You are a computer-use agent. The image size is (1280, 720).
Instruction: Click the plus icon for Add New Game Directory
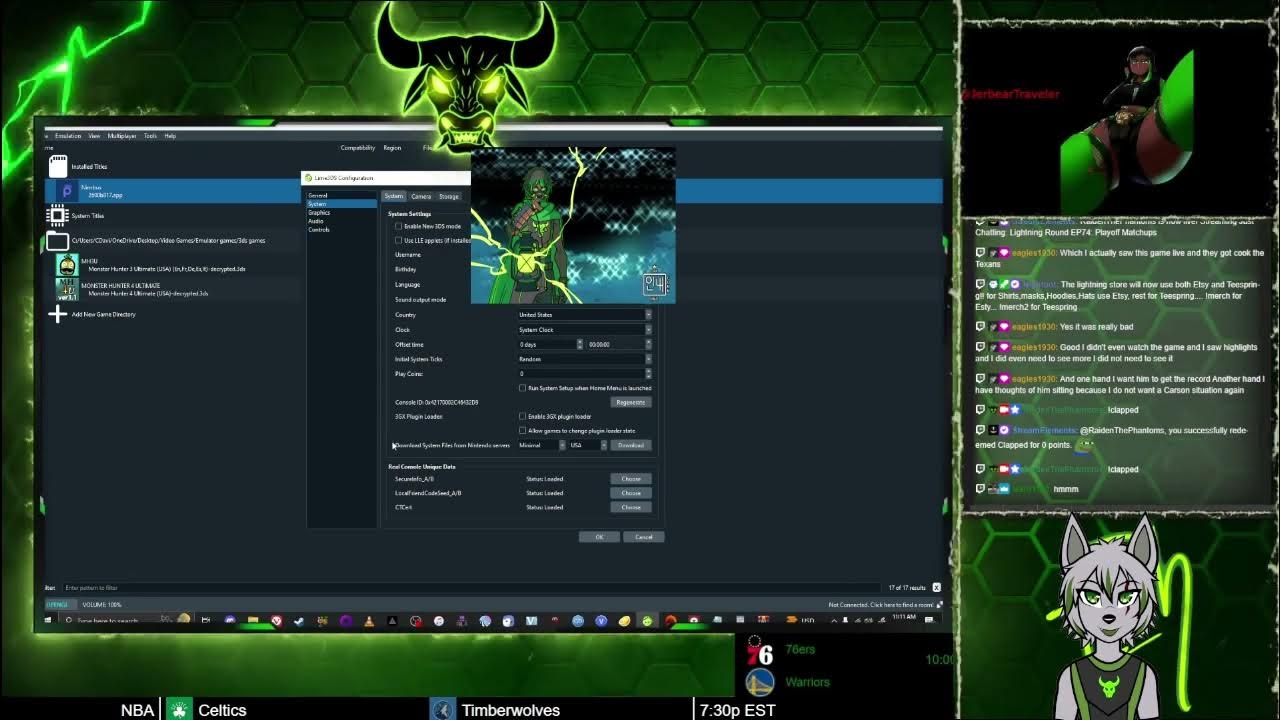click(x=57, y=314)
